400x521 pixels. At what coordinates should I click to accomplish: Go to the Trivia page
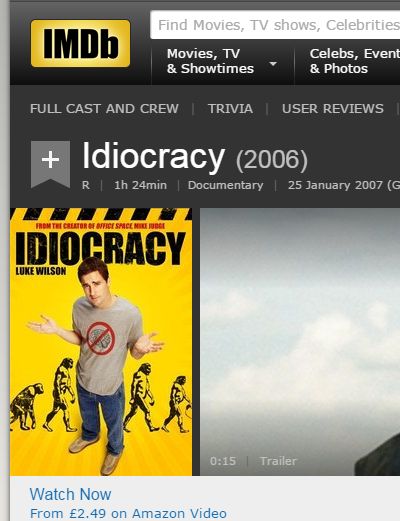point(230,109)
